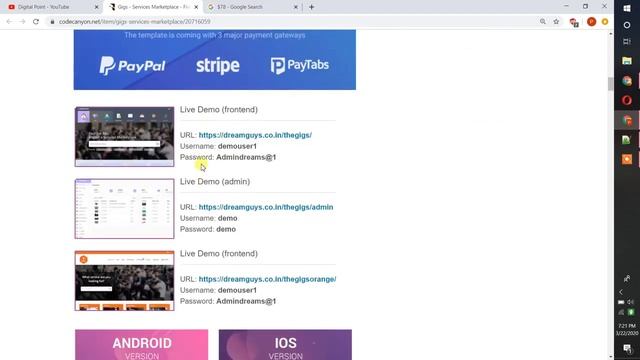Click the orange frontend demo thumbnail
Screen dimensions: 640x360
(124, 281)
